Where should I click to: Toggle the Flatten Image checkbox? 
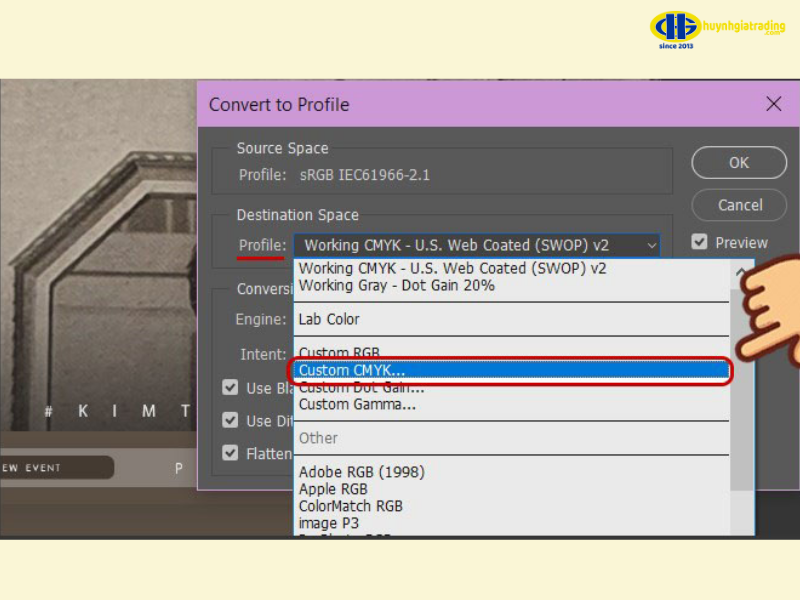(x=230, y=453)
